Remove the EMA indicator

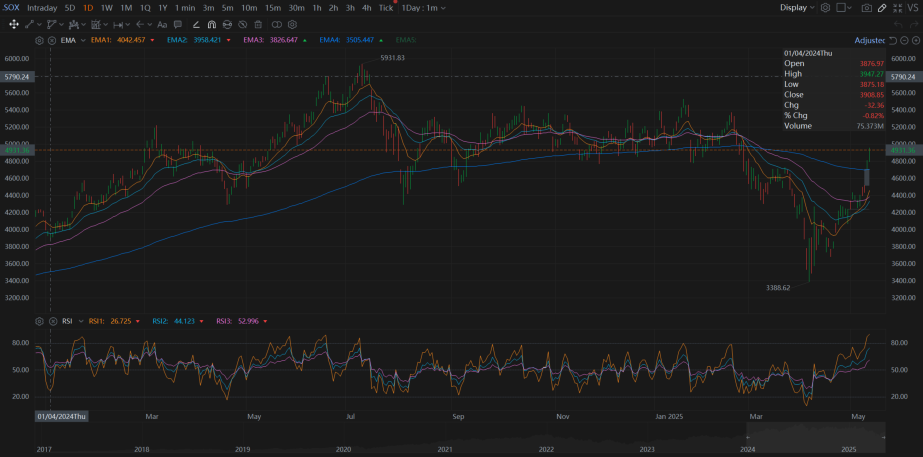coord(52,40)
